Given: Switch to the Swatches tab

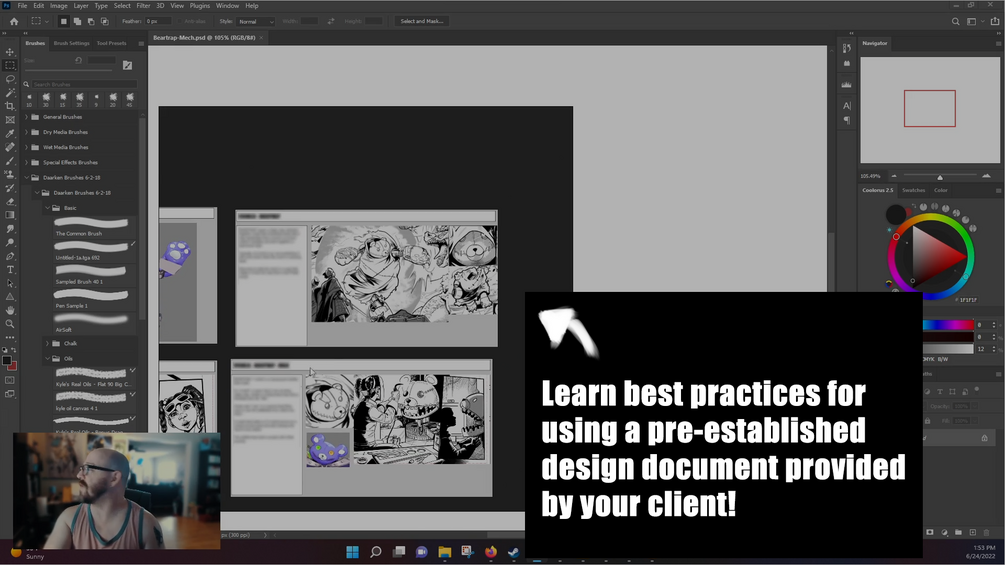Looking at the screenshot, I should click(913, 190).
